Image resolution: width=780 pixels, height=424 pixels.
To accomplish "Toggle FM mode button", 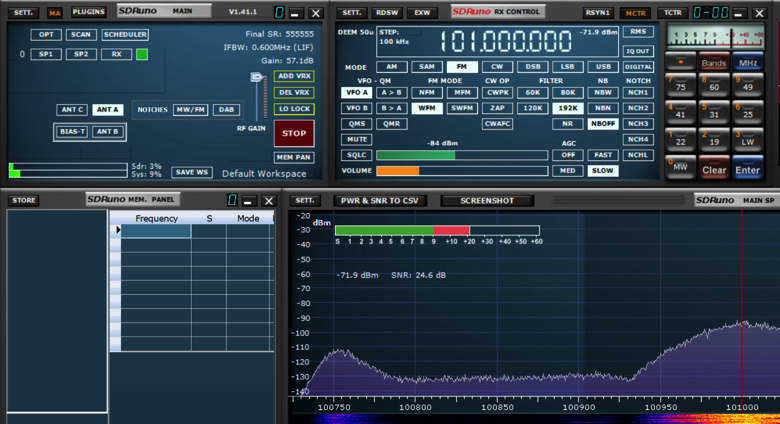I will click(462, 67).
